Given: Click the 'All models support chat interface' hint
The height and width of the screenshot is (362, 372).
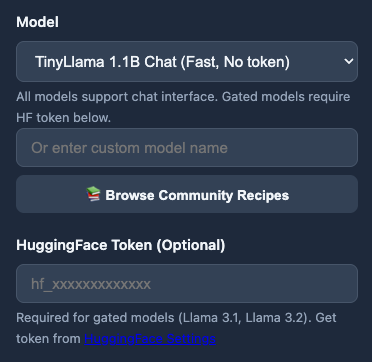Looking at the screenshot, I should pos(118,97).
